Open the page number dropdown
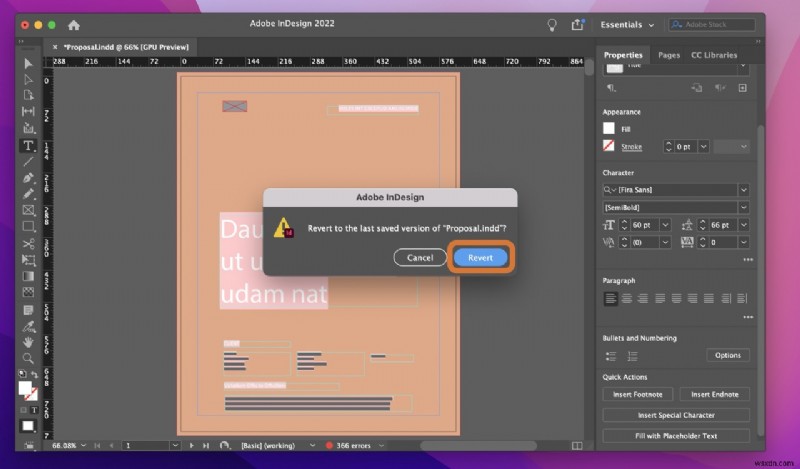This screenshot has height=469, width=800. pos(175,446)
